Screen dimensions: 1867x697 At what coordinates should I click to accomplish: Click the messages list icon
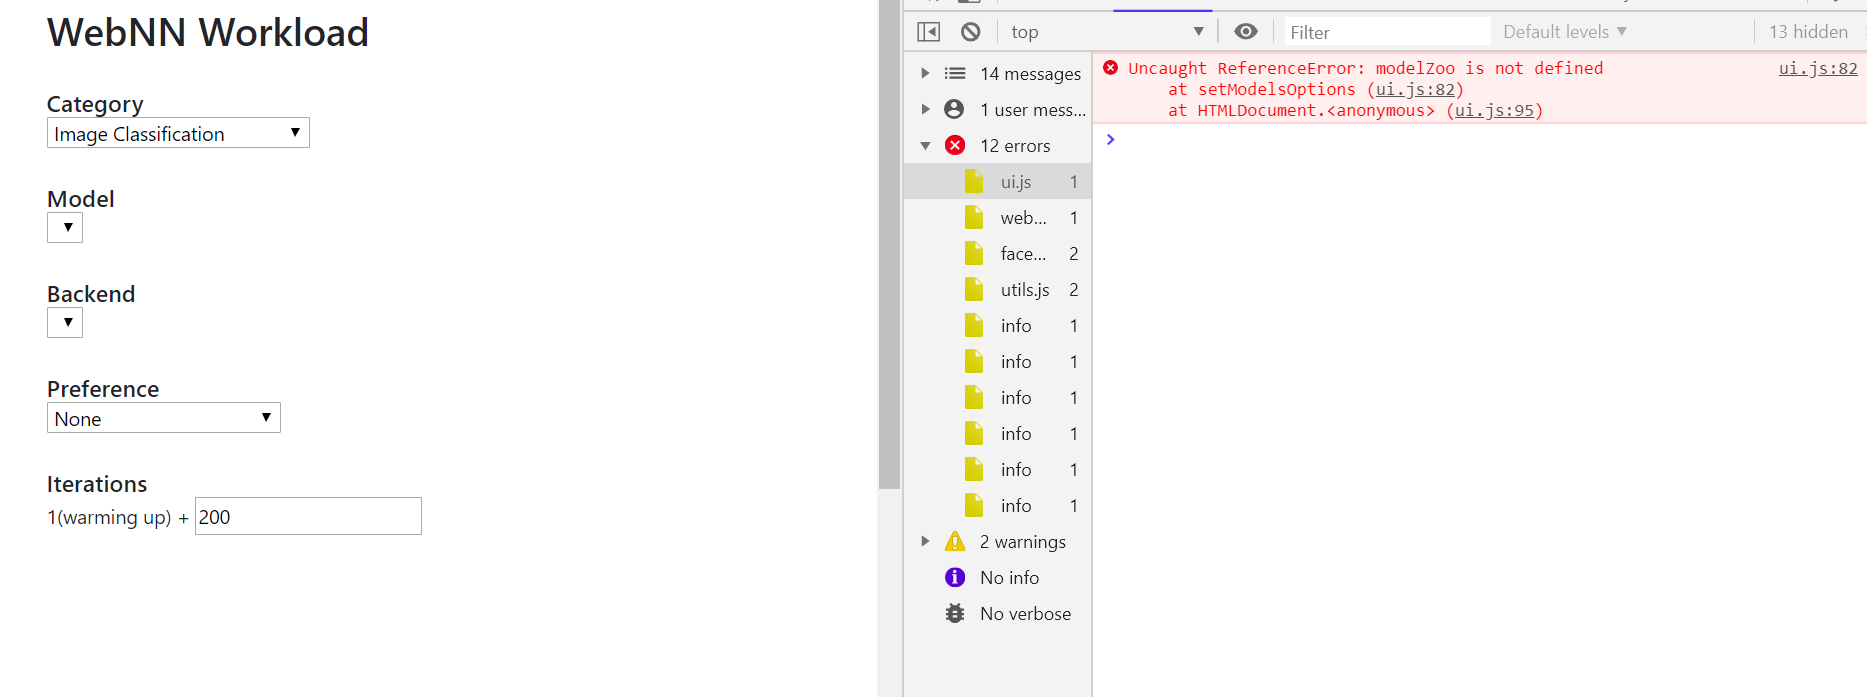click(955, 73)
